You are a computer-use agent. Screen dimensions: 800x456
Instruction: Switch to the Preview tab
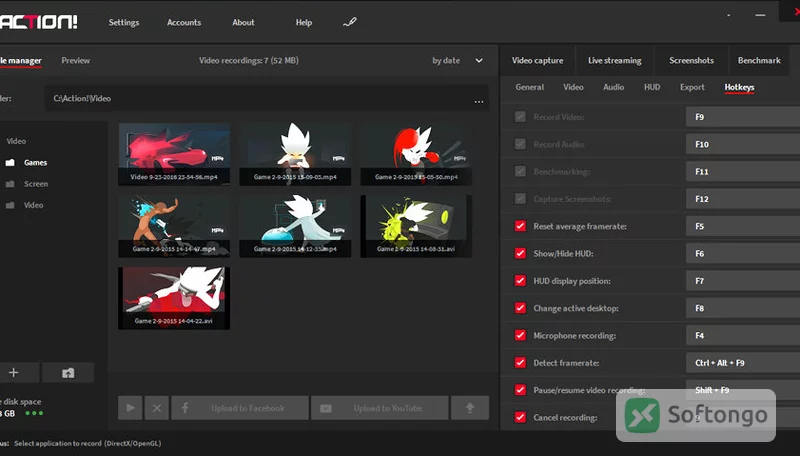[76, 60]
